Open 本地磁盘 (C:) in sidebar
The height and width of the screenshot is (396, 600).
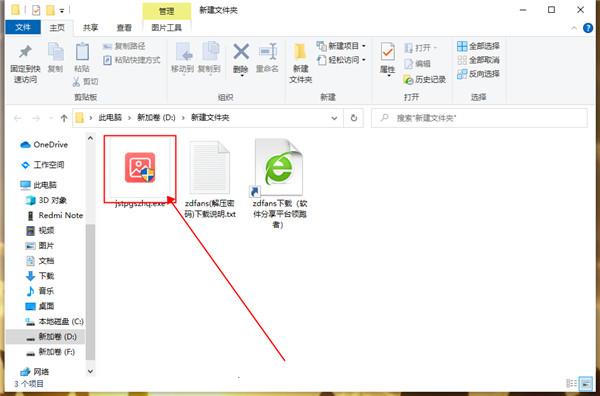[54, 321]
